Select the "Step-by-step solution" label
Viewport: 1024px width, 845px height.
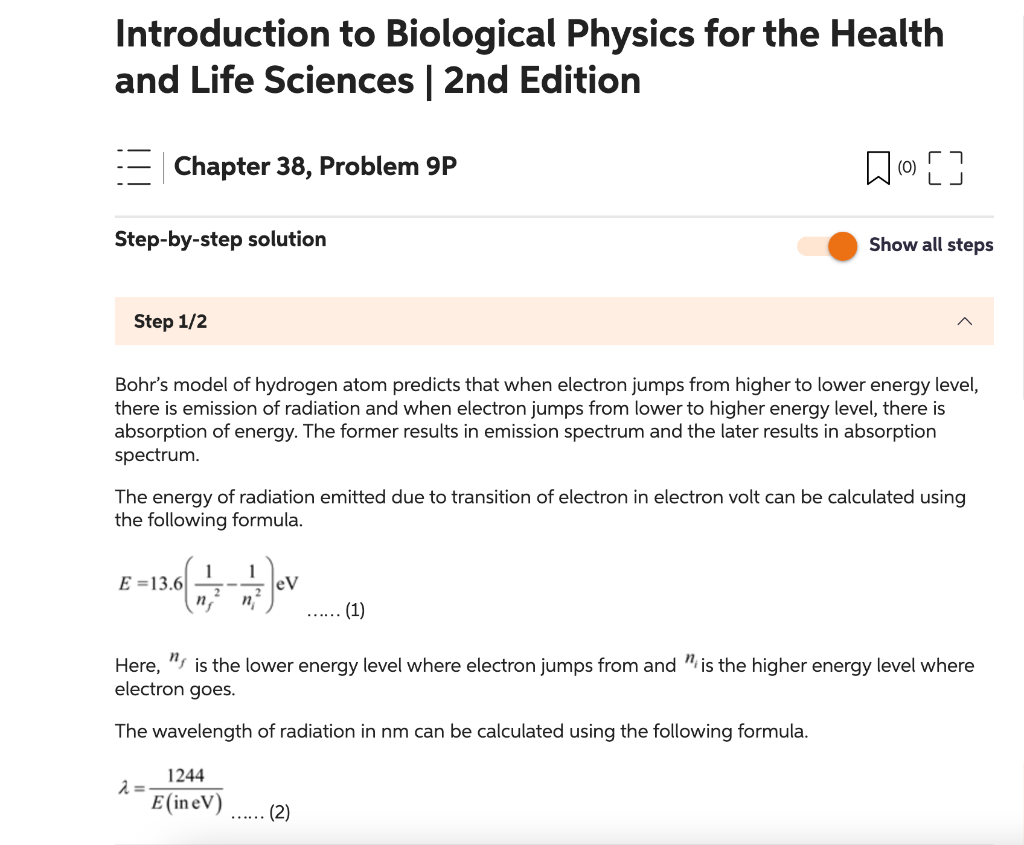coord(220,239)
